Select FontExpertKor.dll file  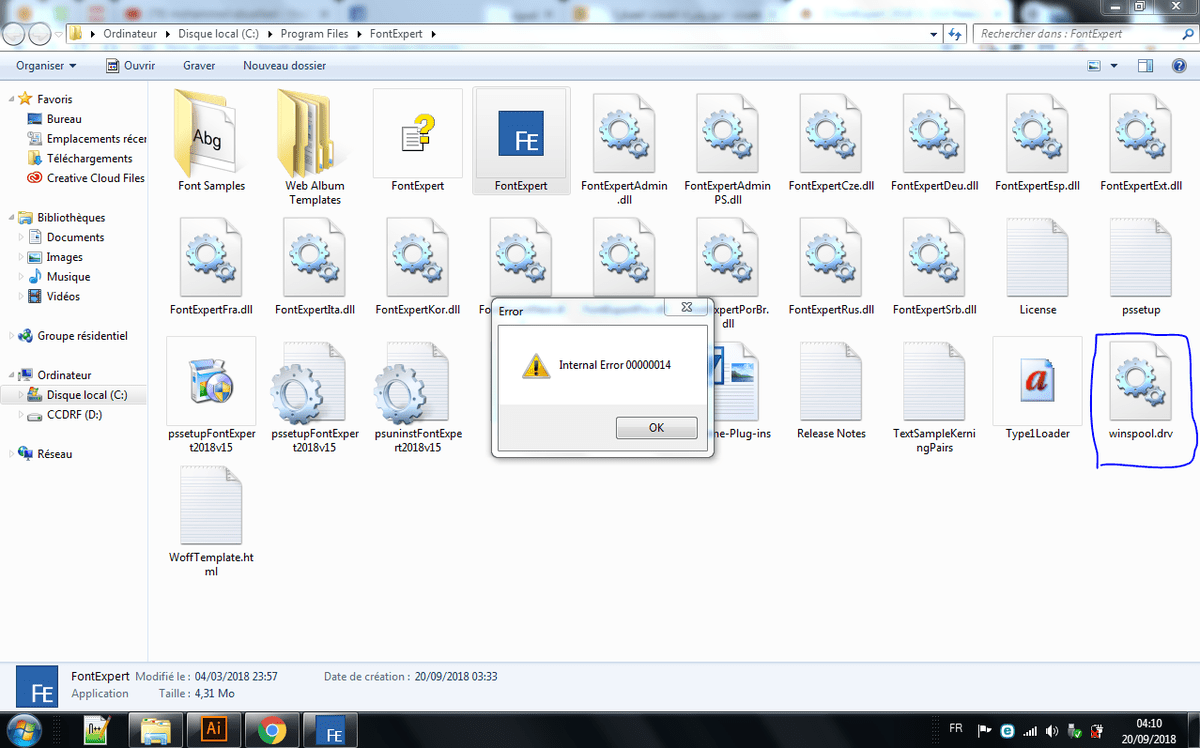pos(418,264)
